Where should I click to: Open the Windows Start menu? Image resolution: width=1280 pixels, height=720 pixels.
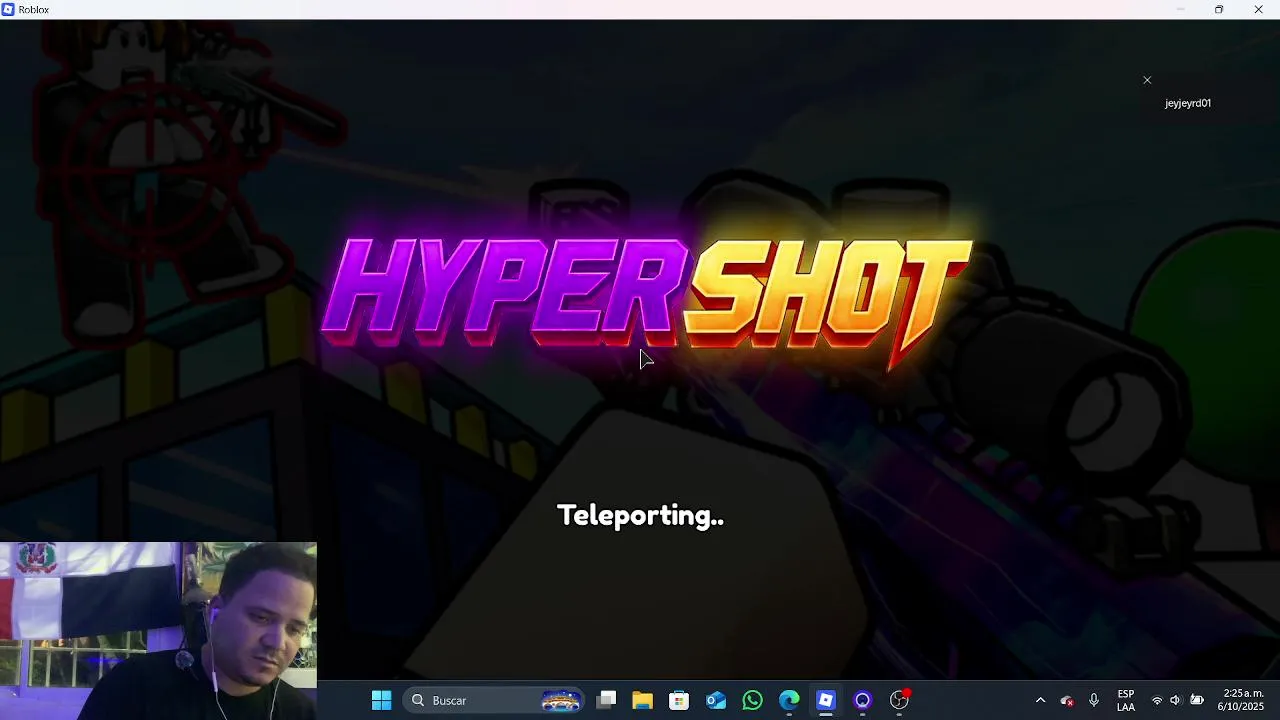tap(381, 700)
